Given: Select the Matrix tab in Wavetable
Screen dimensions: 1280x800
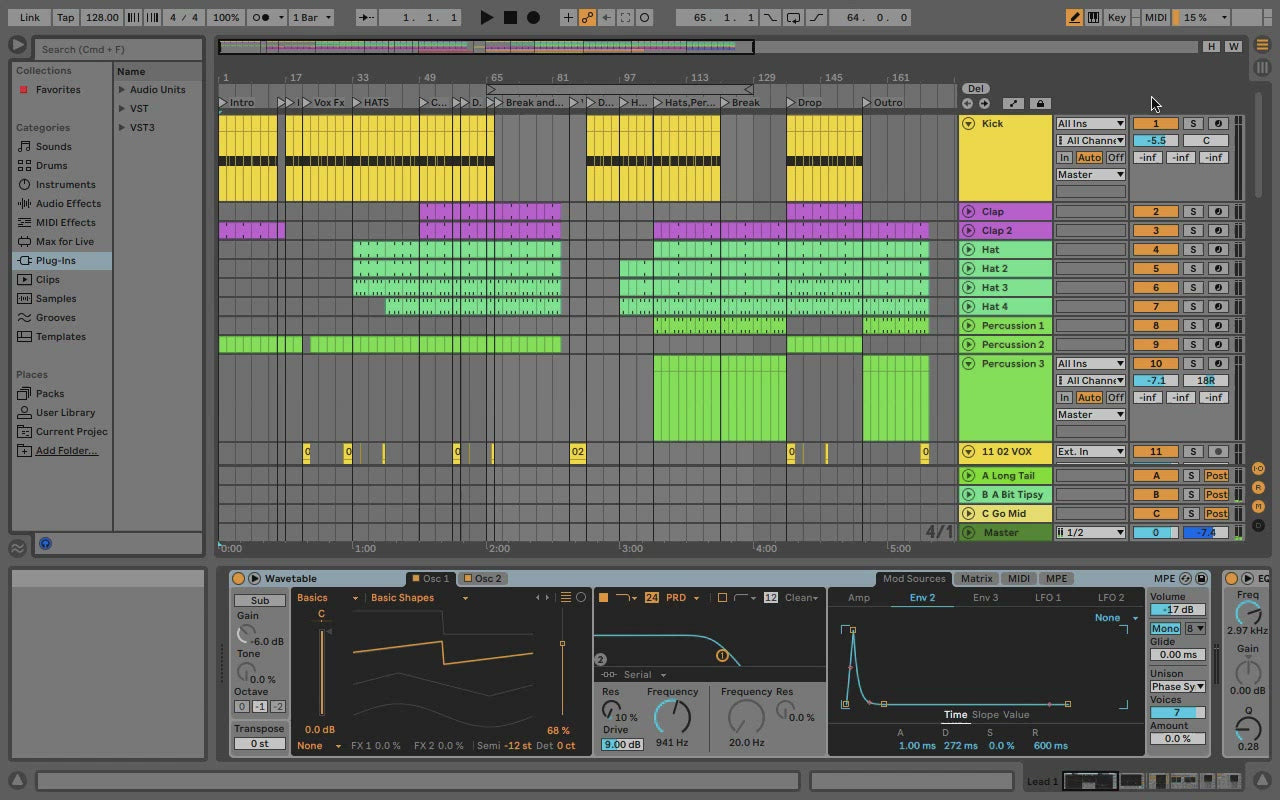Looking at the screenshot, I should tap(976, 578).
